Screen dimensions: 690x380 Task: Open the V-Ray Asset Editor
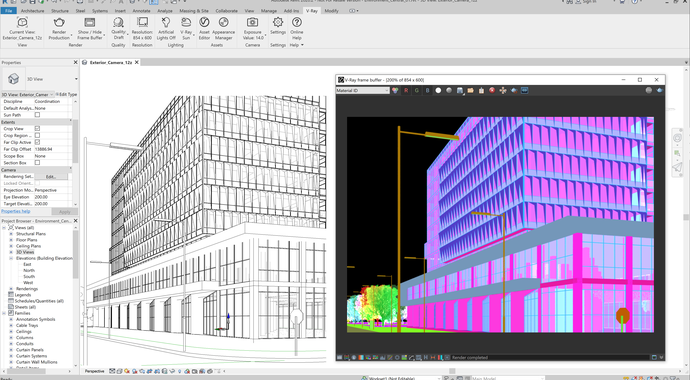click(x=204, y=28)
